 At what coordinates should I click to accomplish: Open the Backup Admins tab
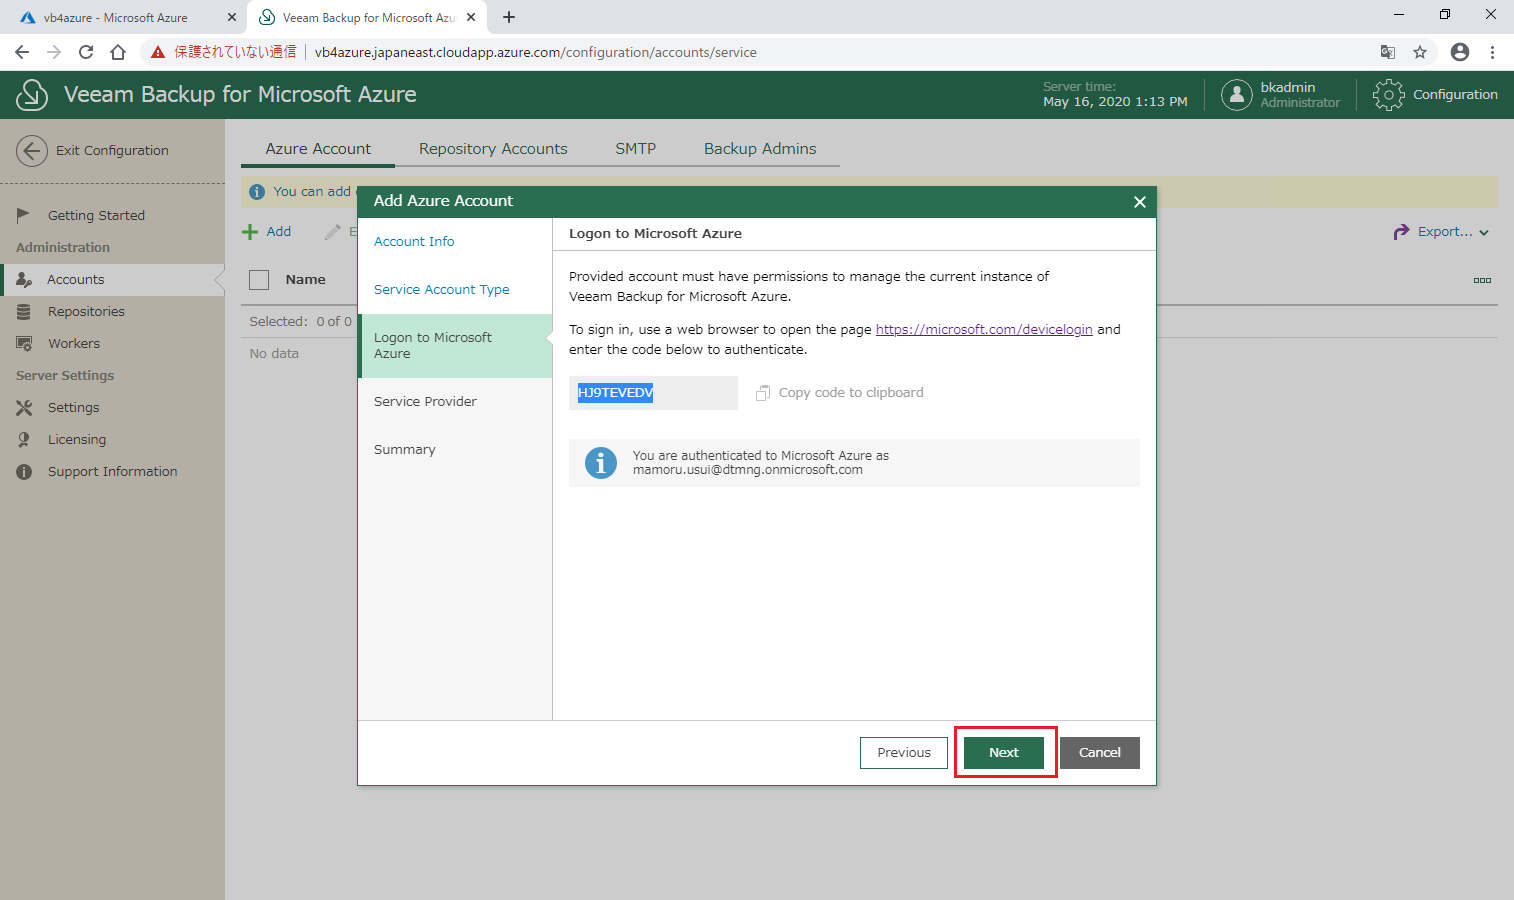coord(760,148)
